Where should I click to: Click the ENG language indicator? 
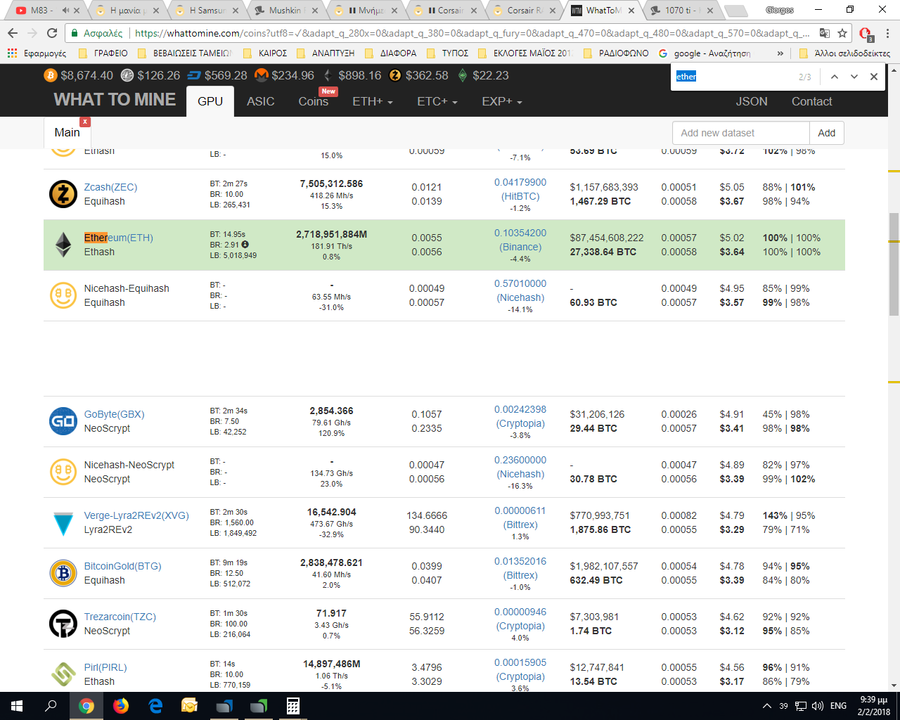coord(839,706)
